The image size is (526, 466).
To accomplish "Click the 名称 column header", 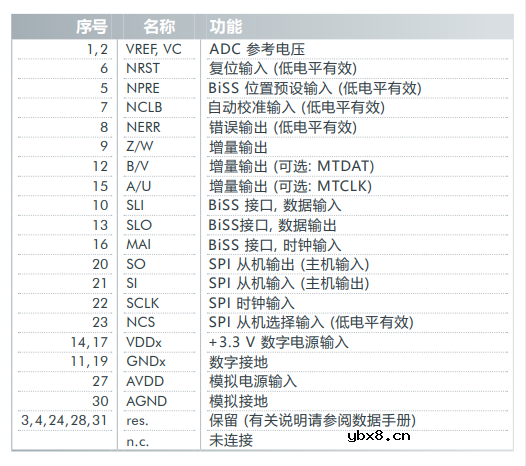I will (x=159, y=27).
